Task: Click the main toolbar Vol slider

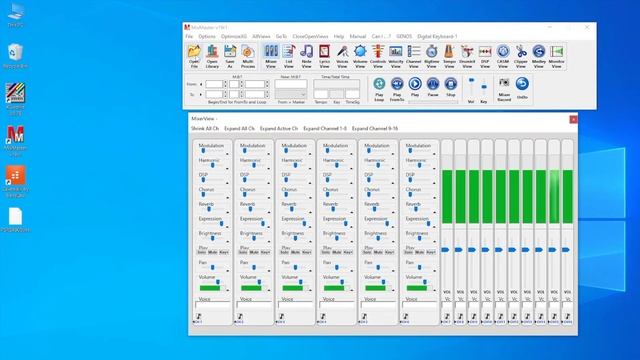Action: pyautogui.click(x=471, y=80)
